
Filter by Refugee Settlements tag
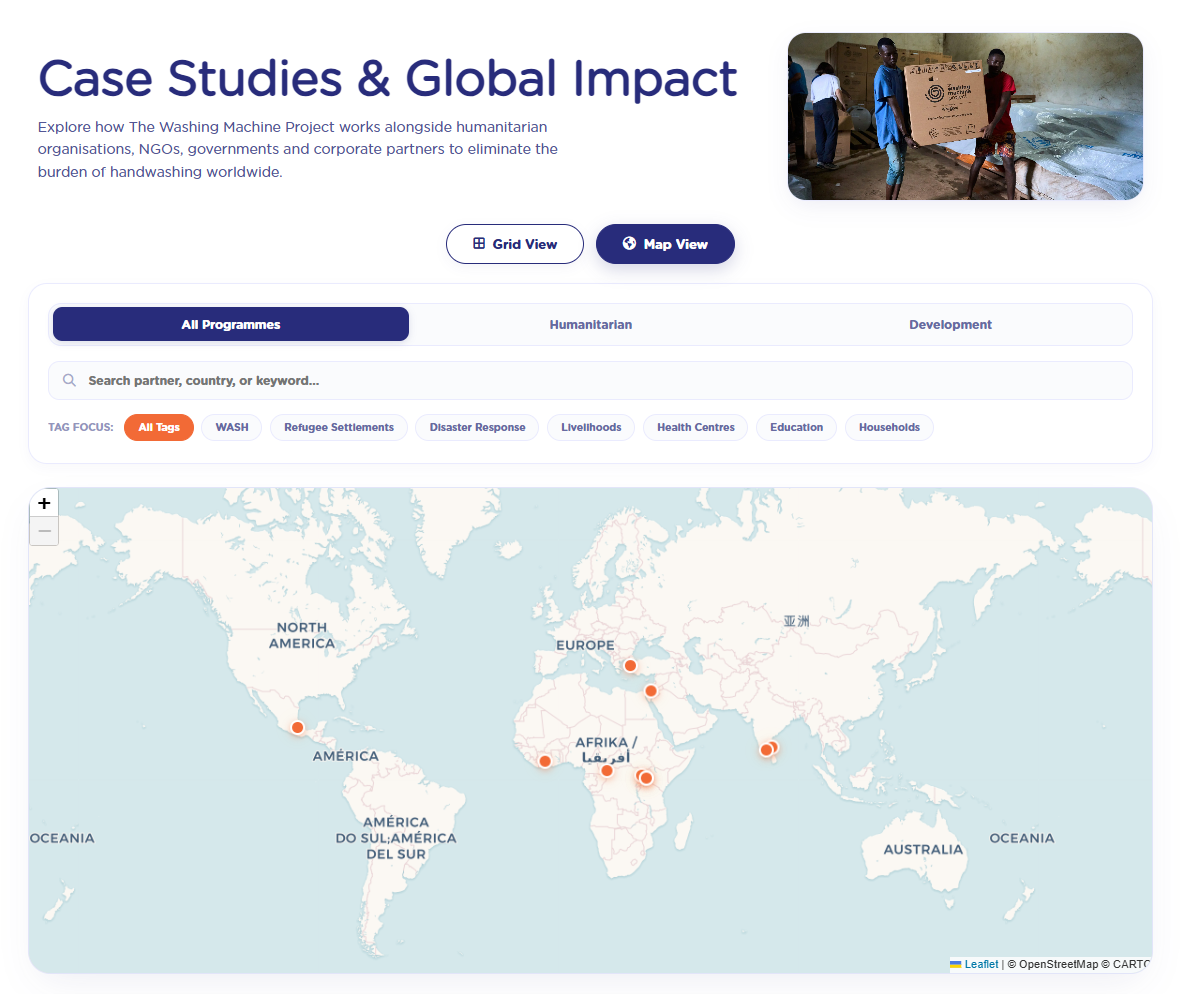pyautogui.click(x=339, y=427)
